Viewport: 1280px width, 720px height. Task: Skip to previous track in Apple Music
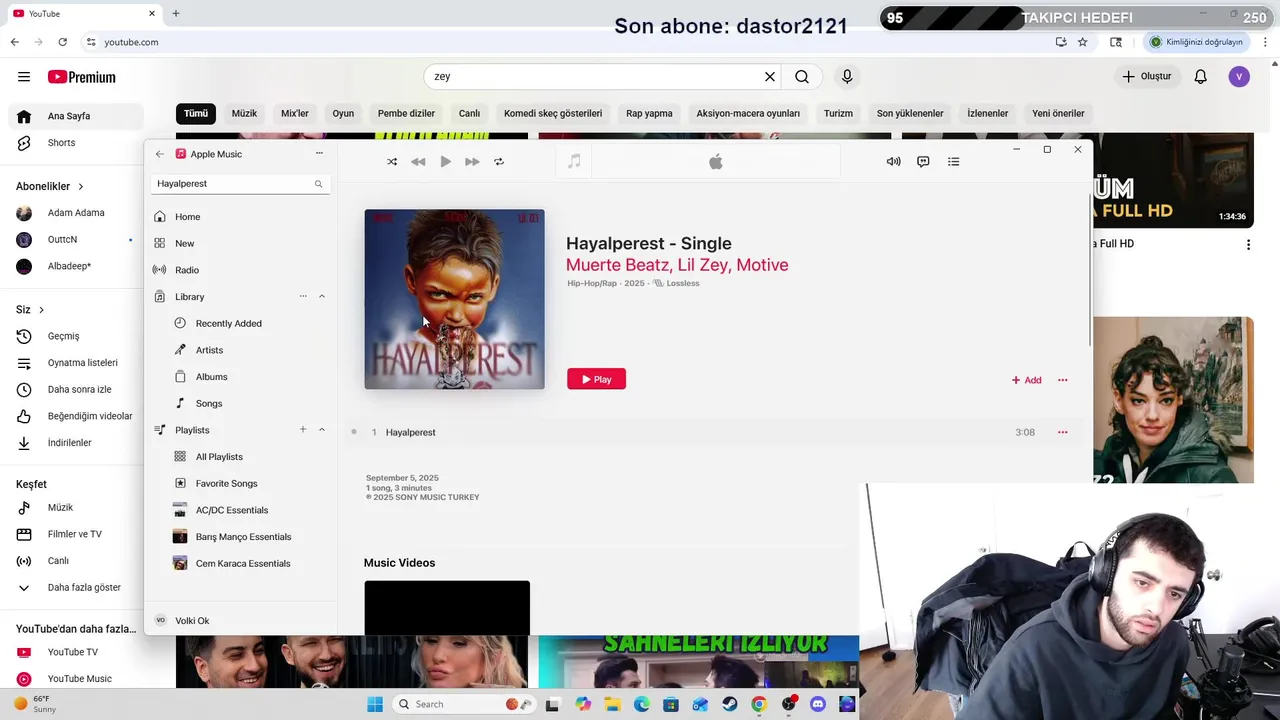point(418,162)
